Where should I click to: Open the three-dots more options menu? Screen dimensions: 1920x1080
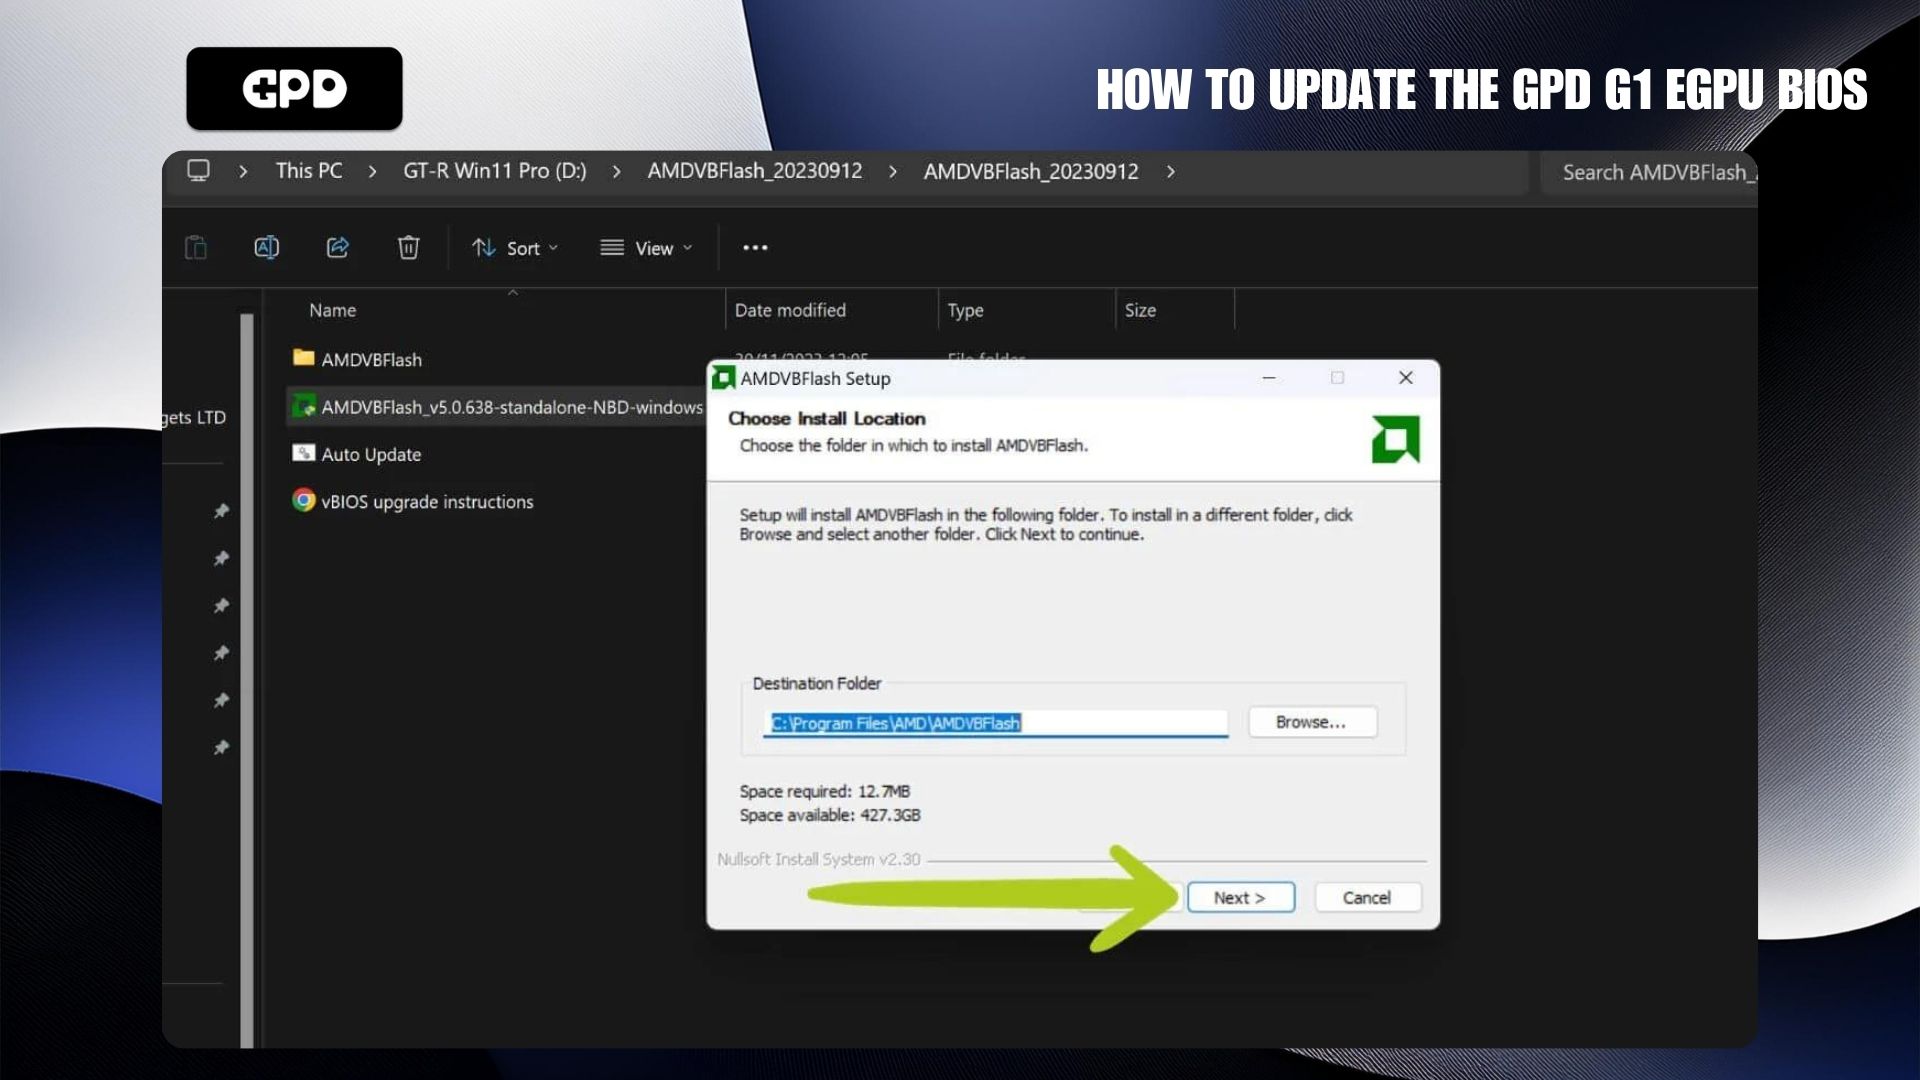click(x=755, y=248)
